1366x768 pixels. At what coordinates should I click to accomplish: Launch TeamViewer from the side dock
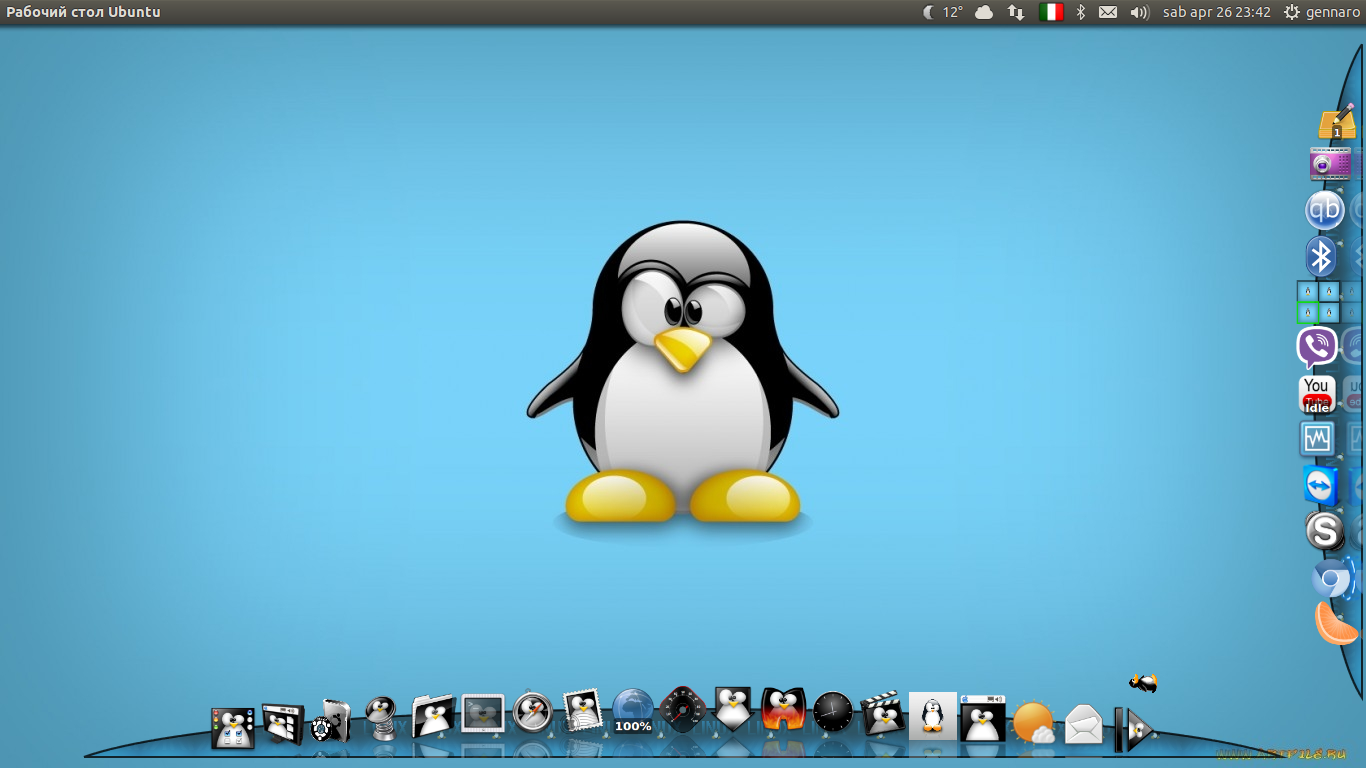[1320, 486]
